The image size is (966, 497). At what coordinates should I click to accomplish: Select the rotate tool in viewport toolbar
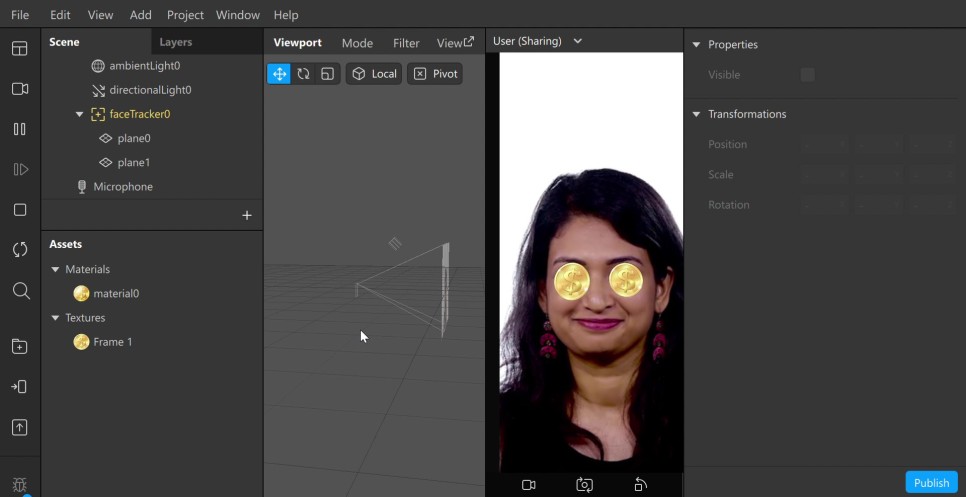coord(303,74)
